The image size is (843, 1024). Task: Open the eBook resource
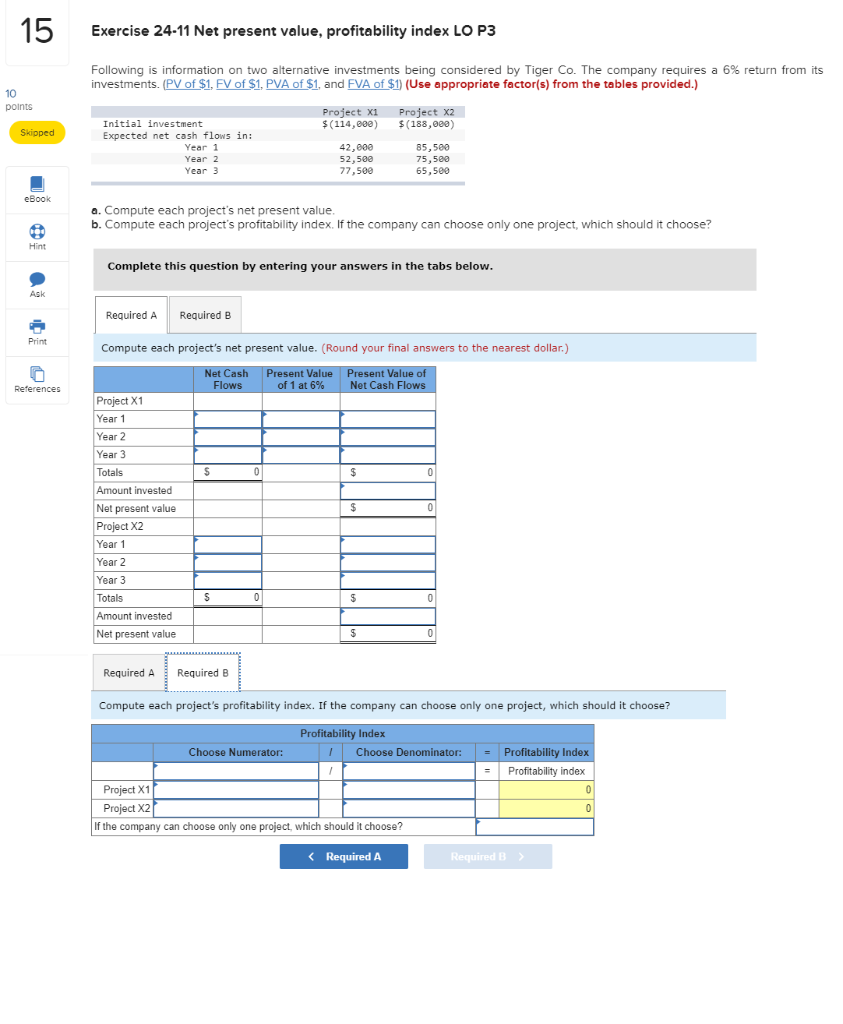[x=37, y=185]
